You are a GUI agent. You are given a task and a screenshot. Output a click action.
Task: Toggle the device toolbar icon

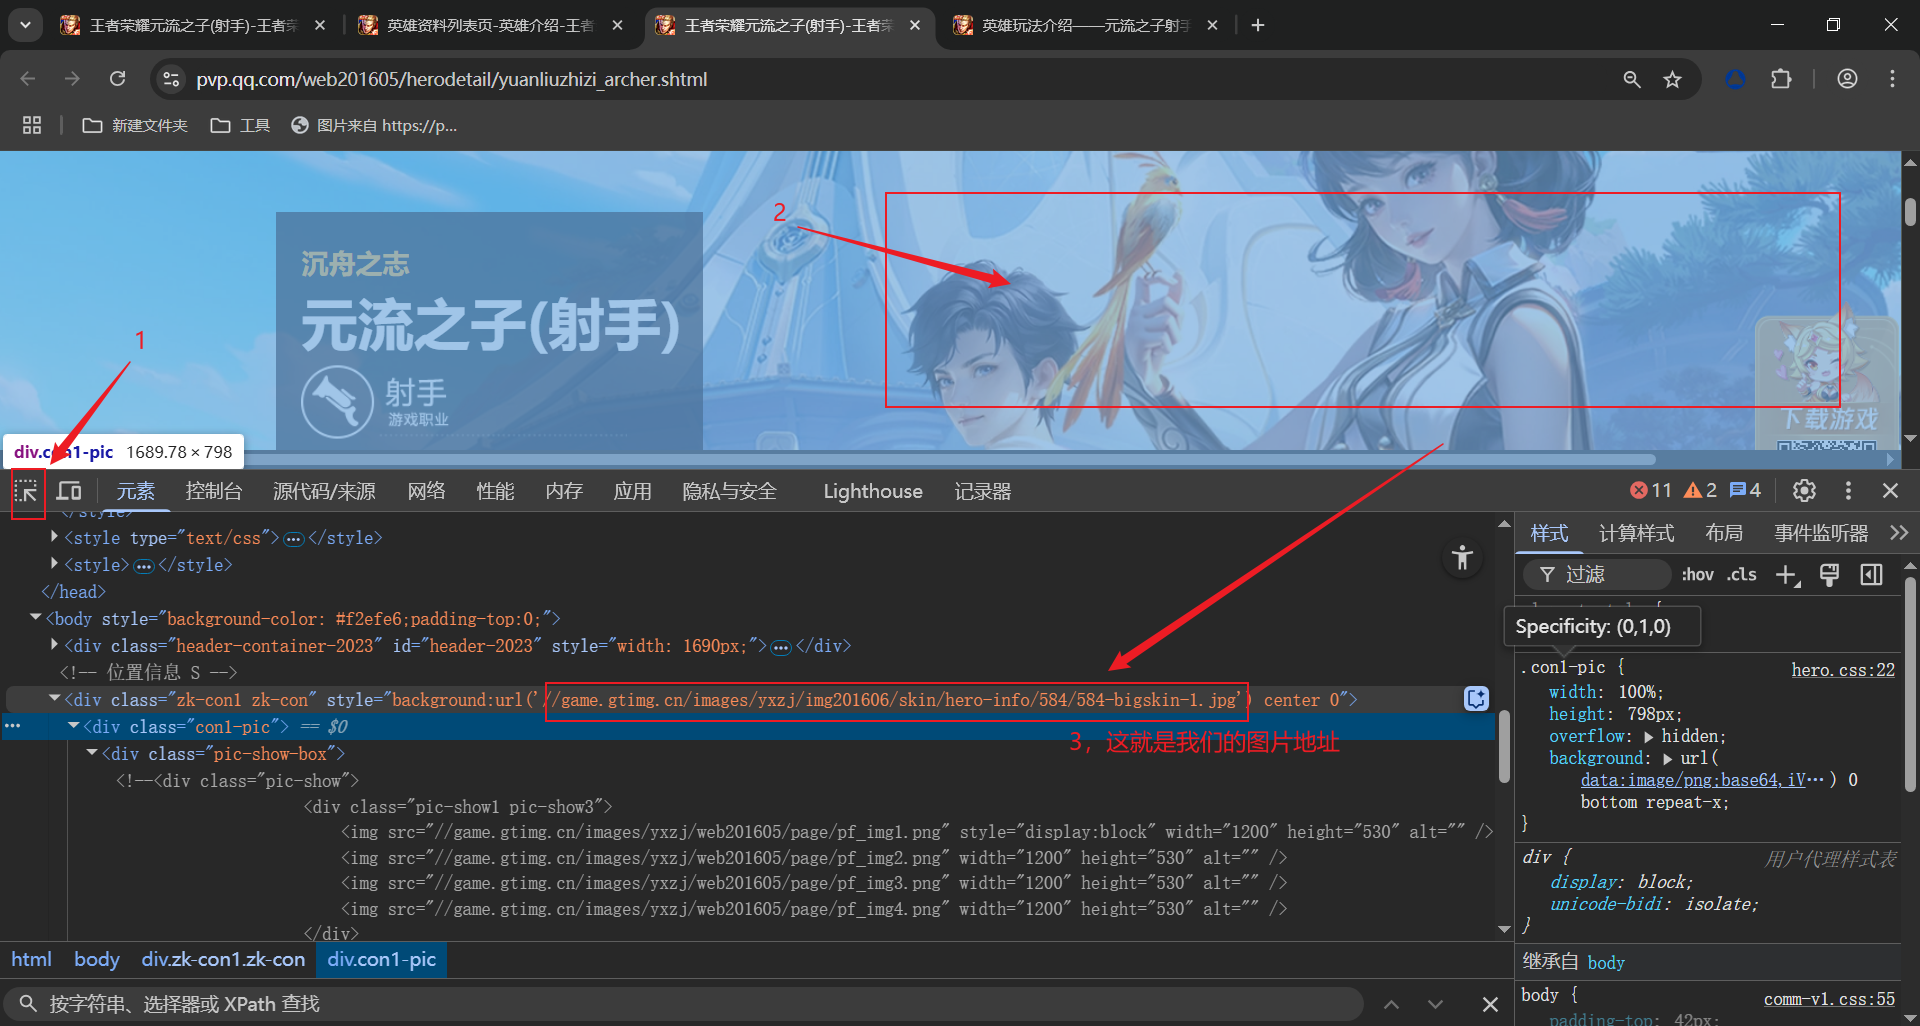point(69,491)
